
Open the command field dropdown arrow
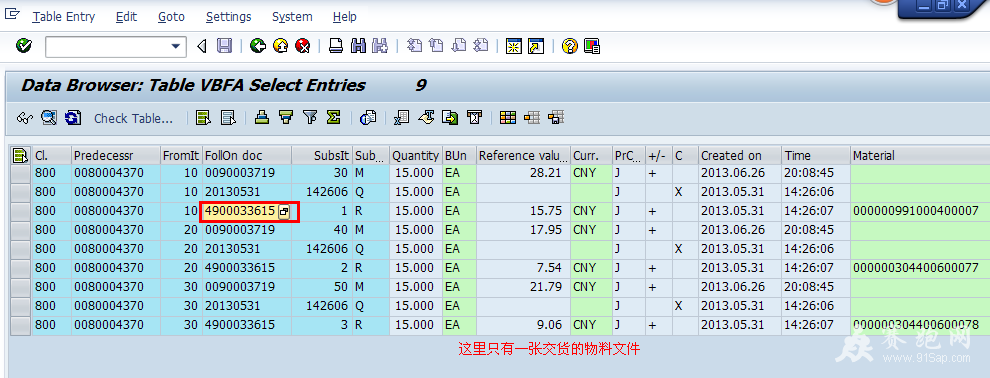point(176,47)
